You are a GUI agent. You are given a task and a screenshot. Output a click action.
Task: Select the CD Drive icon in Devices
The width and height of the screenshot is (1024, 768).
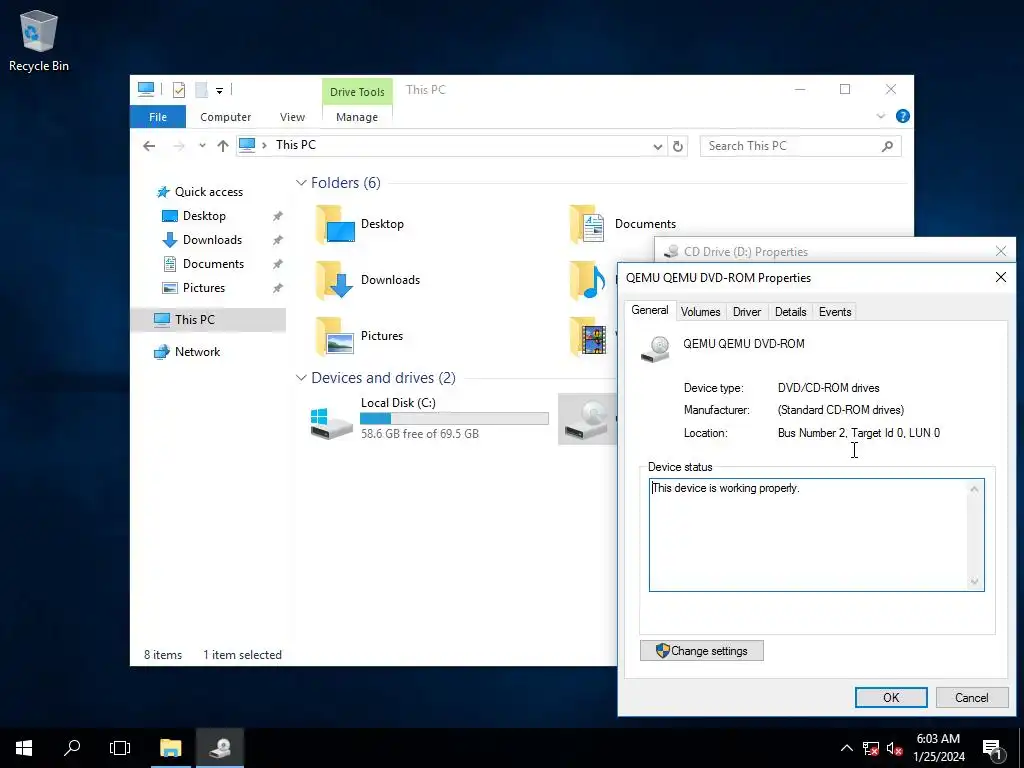(x=587, y=419)
